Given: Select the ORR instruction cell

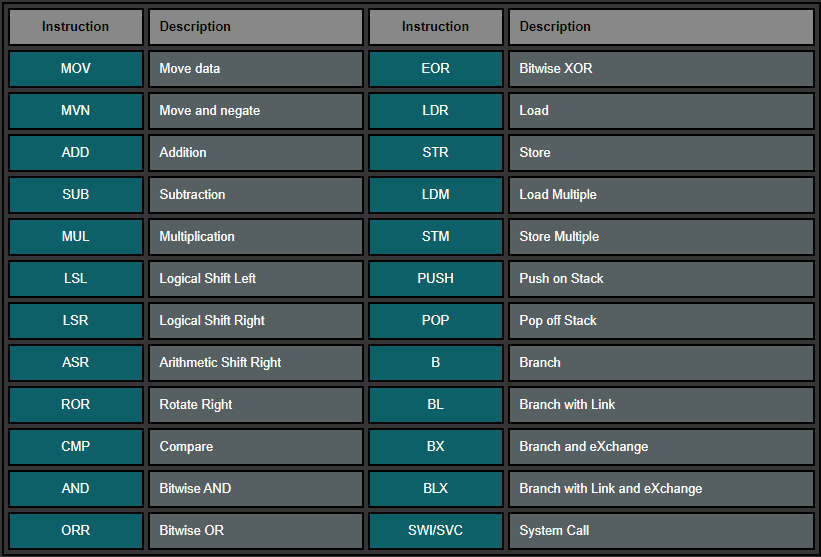Looking at the screenshot, I should click(76, 531).
